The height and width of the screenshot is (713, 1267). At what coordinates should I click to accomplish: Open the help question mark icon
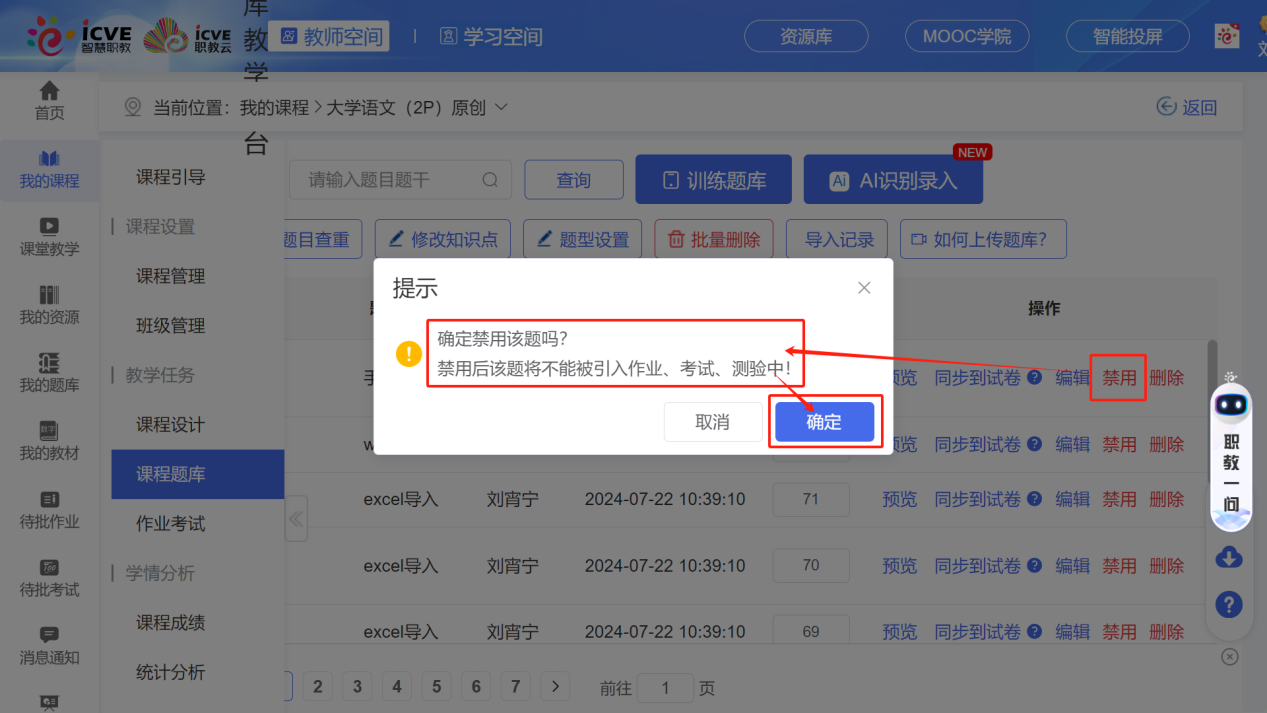[1229, 604]
